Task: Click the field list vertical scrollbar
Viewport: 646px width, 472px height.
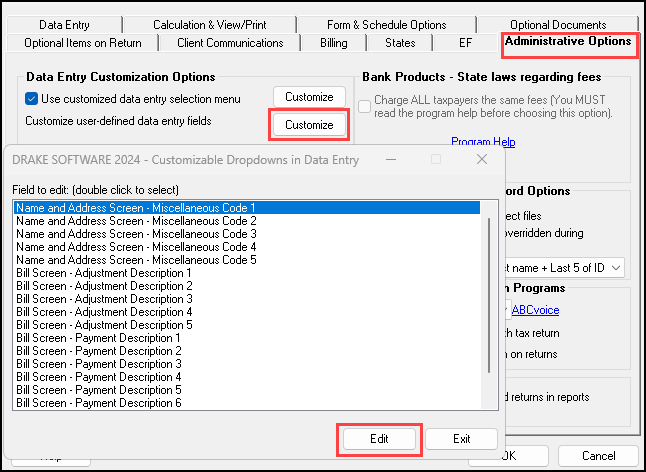Action: coord(489,300)
